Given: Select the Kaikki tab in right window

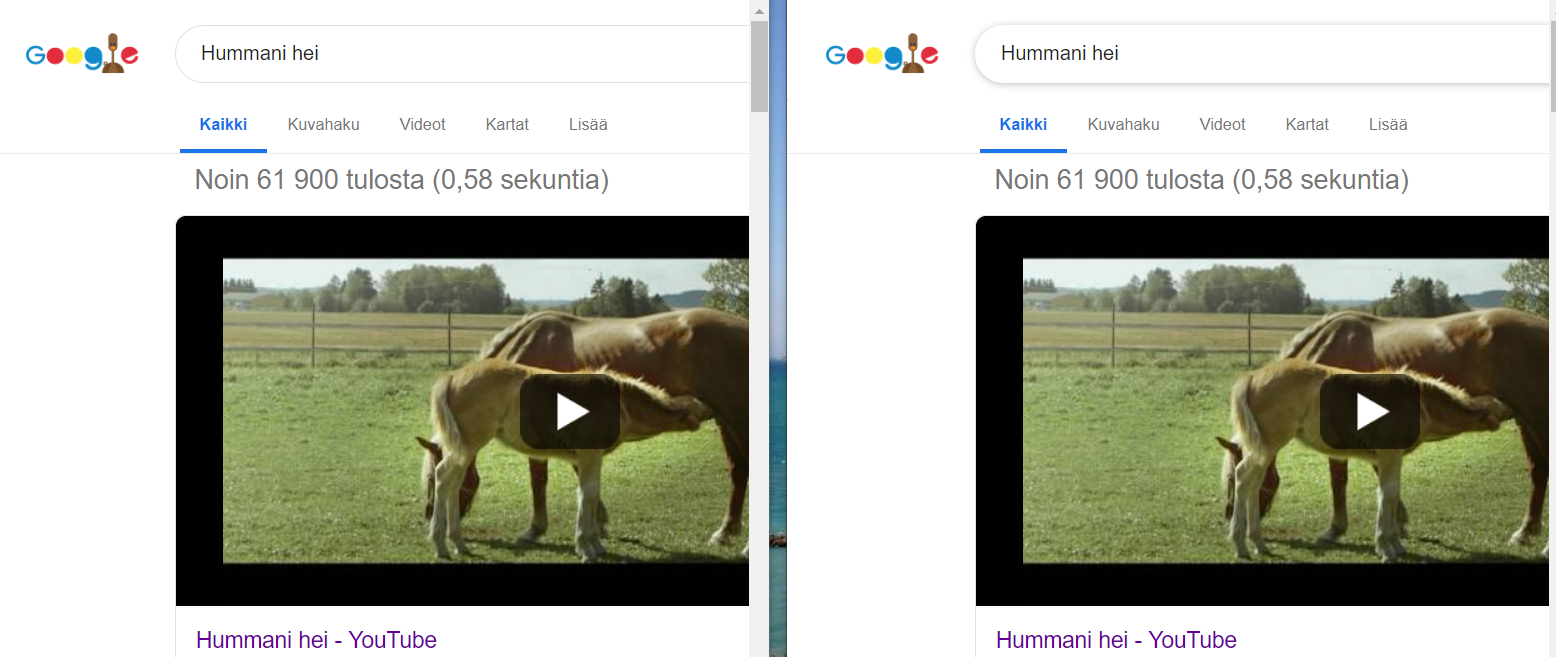Looking at the screenshot, I should 1023,125.
